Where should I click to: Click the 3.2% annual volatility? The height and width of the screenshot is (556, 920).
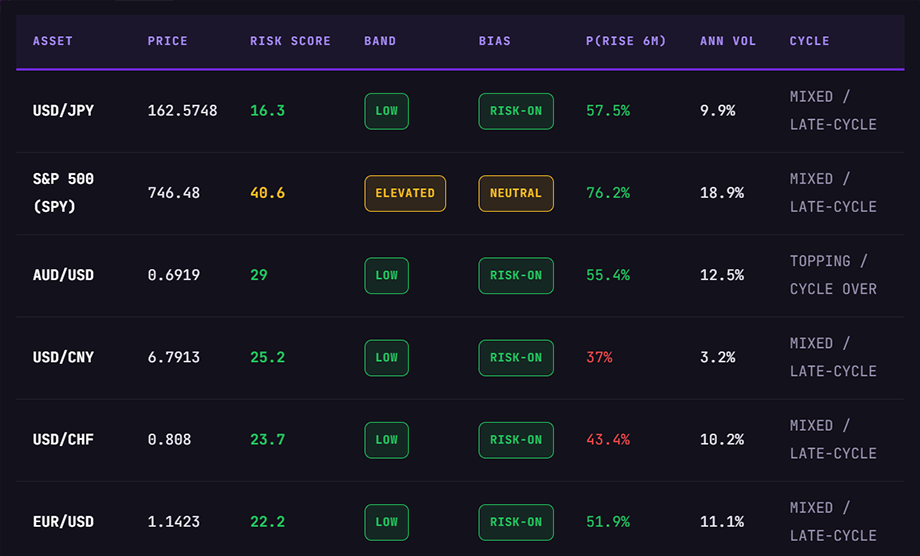718,357
